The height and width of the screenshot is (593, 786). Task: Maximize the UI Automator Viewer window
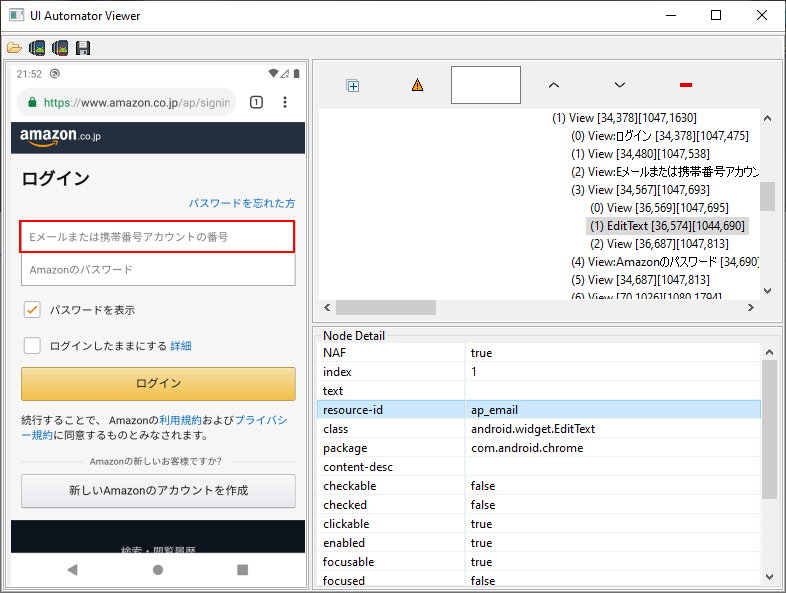(x=716, y=15)
